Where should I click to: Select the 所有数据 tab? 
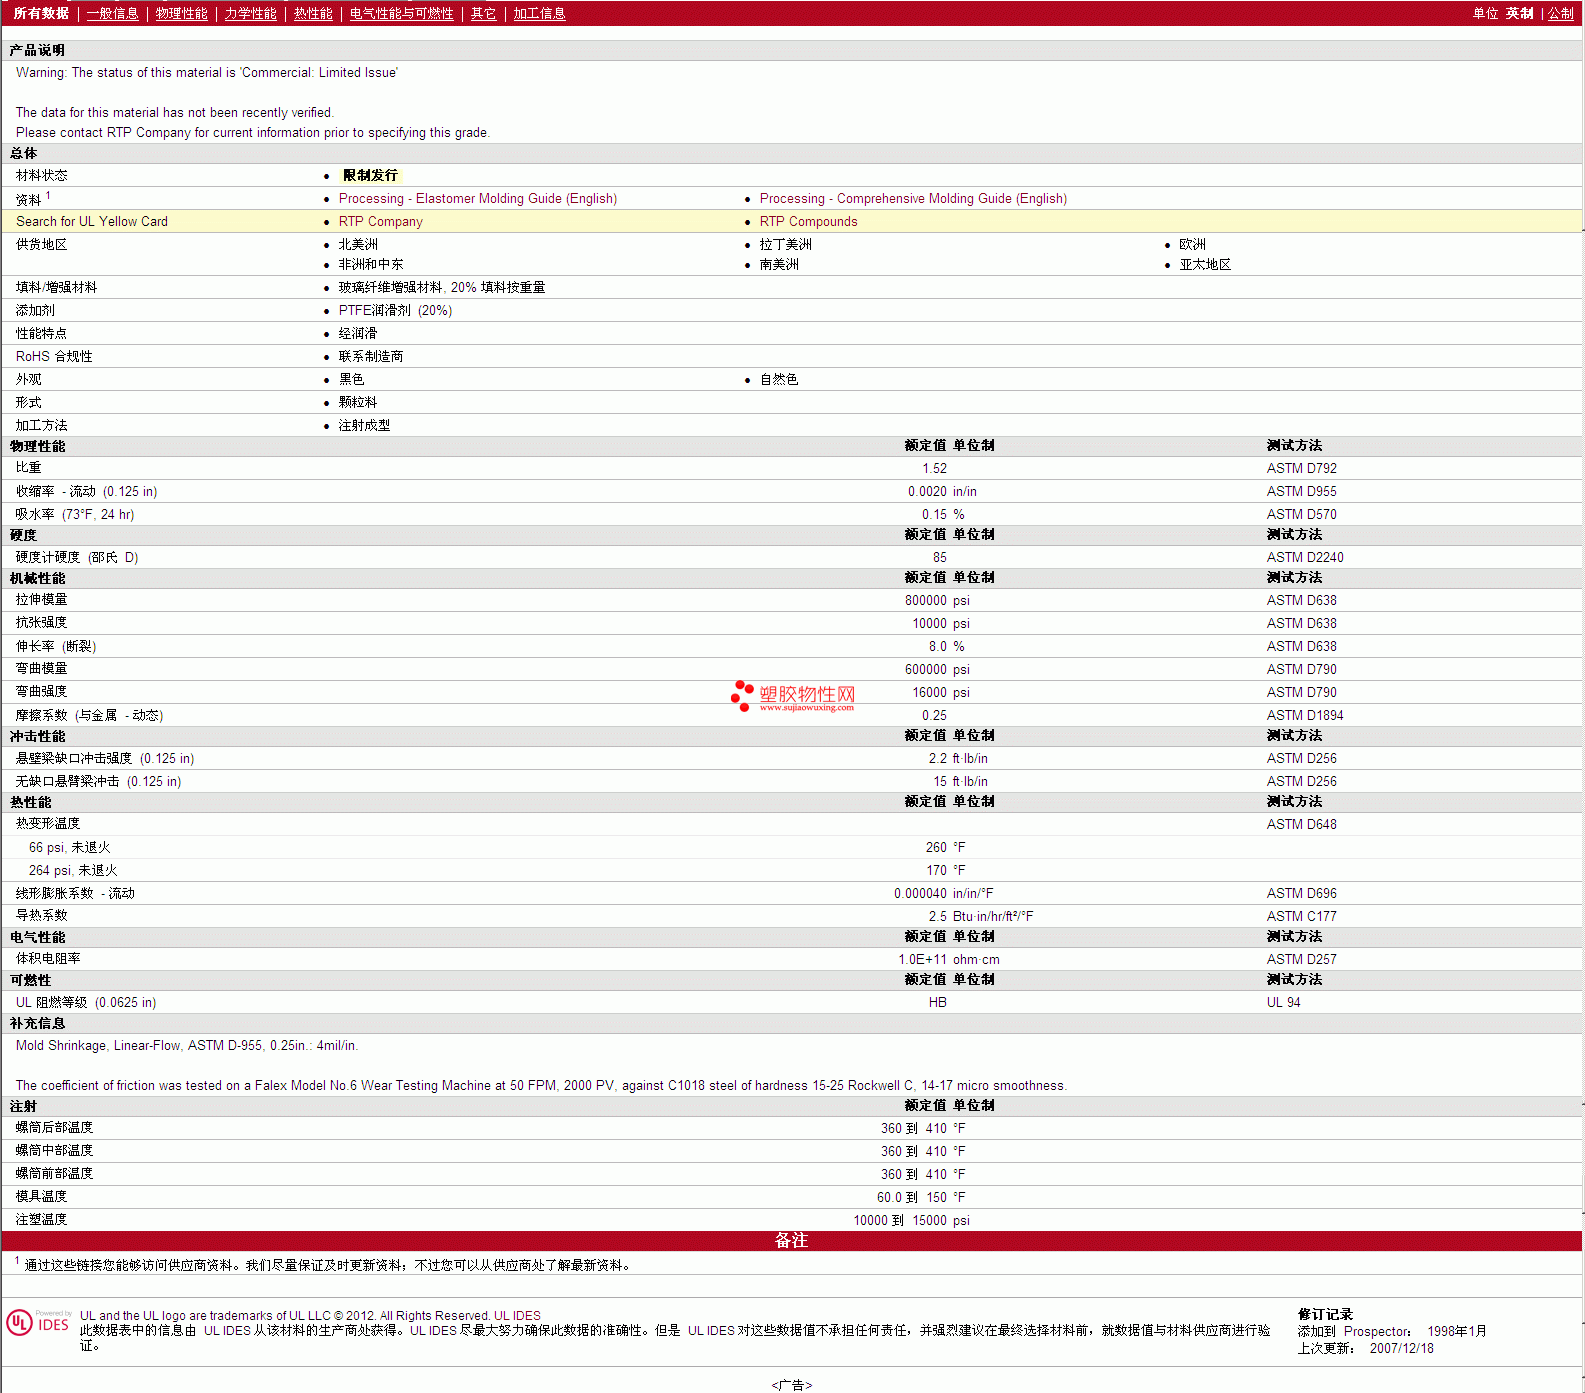(41, 13)
